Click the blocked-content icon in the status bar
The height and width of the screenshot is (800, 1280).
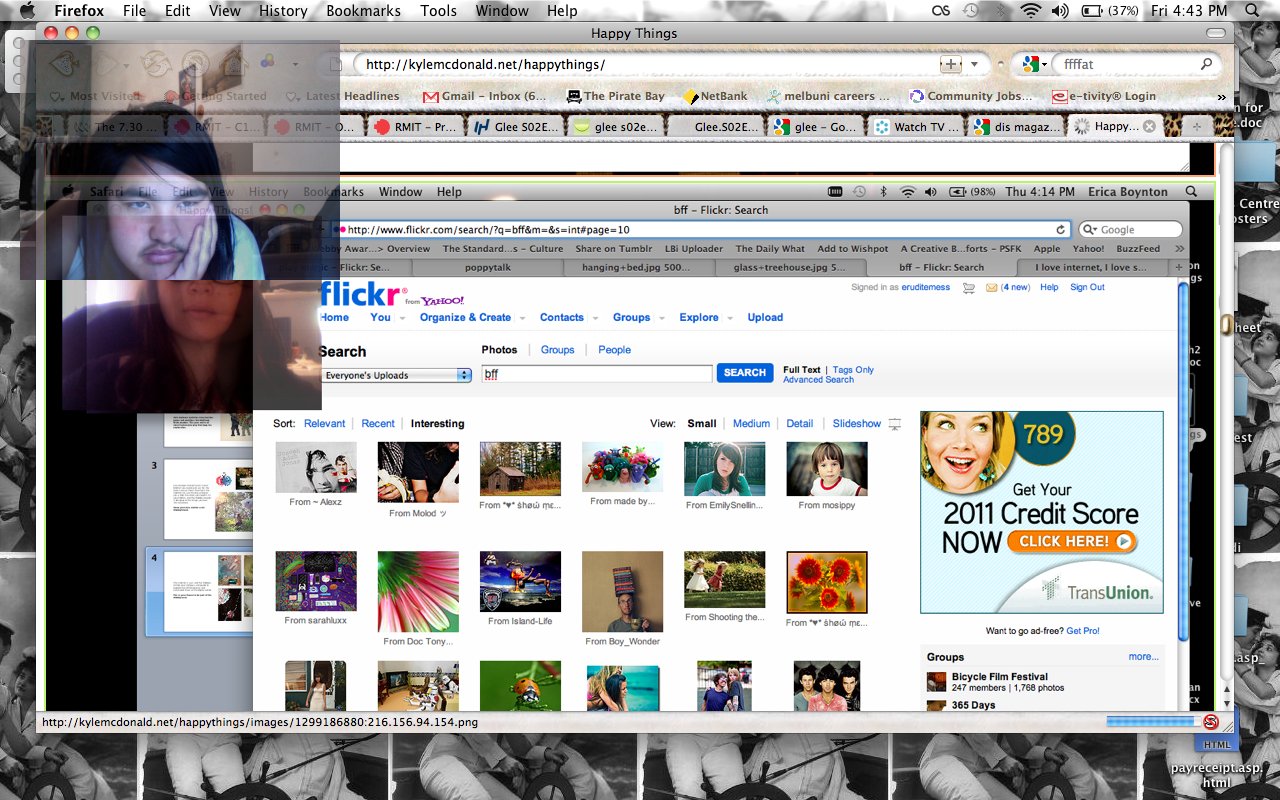pos(1211,721)
